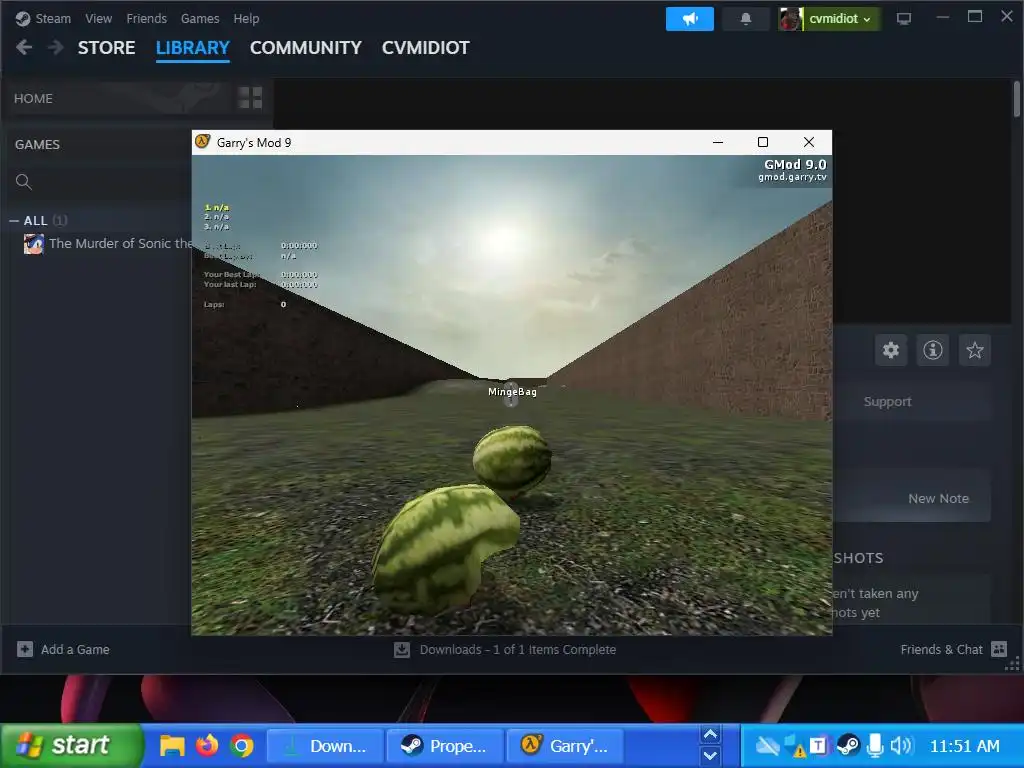Click the Support link

887,402
